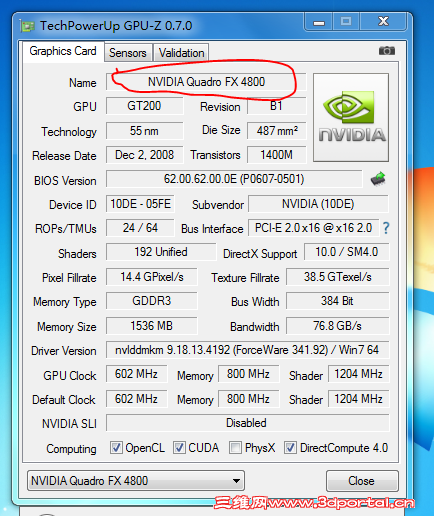The image size is (434, 516).
Task: Click the NVIDIA SLI field showing Disabled
Action: [x=247, y=423]
